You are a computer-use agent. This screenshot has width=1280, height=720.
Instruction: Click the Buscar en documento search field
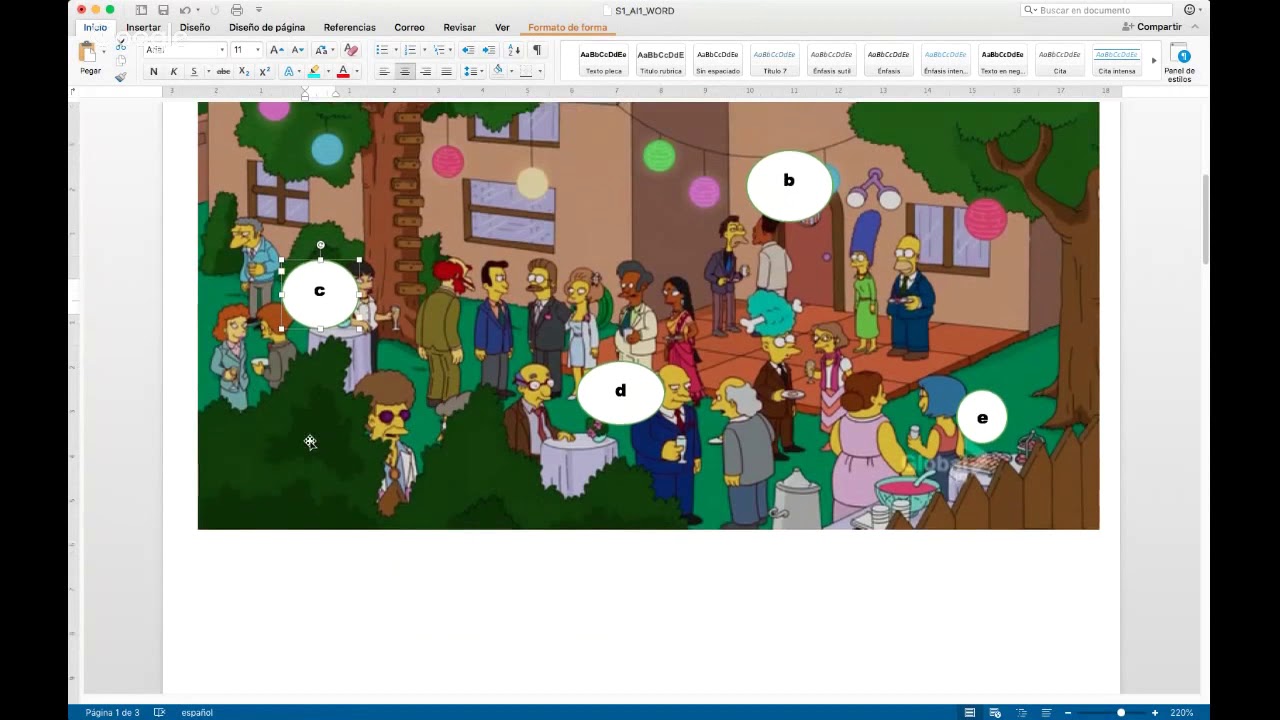pyautogui.click(x=1096, y=10)
